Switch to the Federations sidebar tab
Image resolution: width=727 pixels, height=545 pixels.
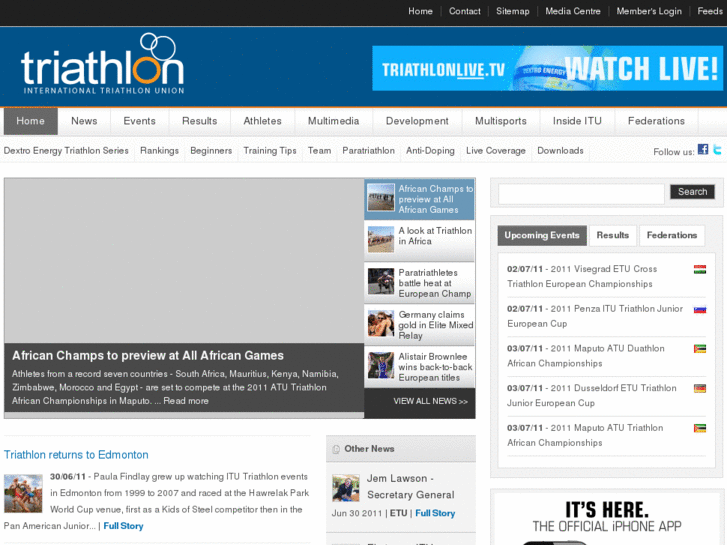(x=672, y=236)
